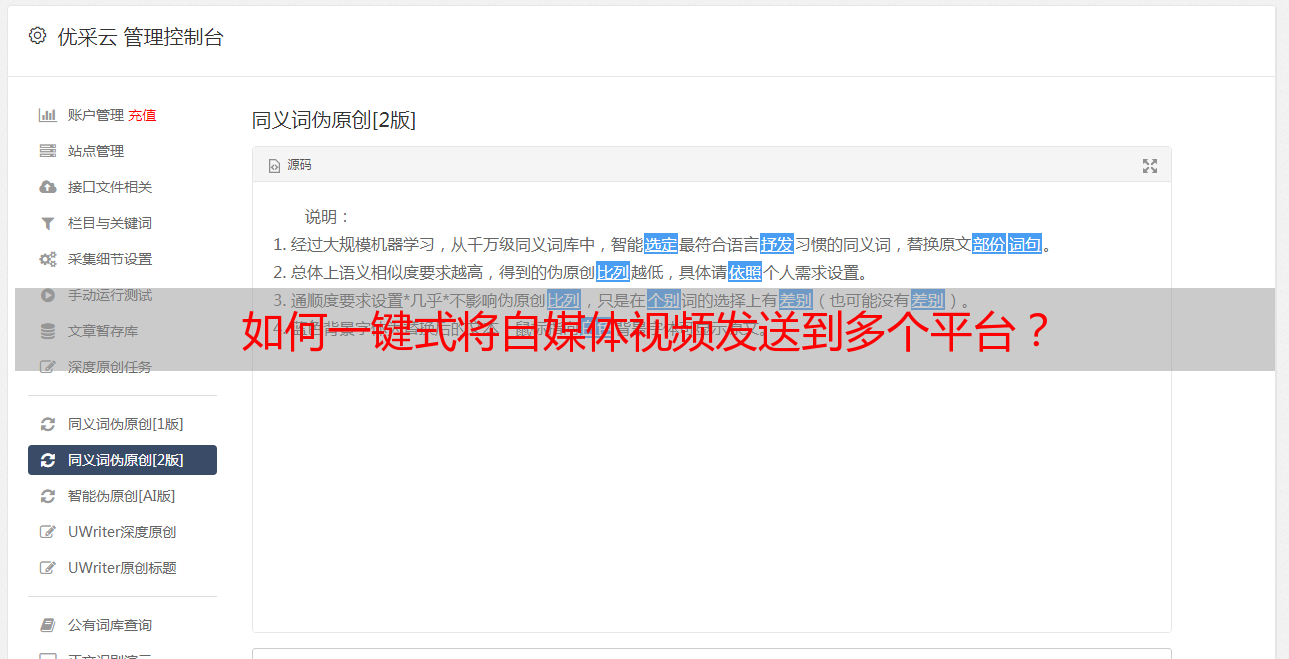Go to UWriter深度原创 page
The height and width of the screenshot is (659, 1289).
click(x=122, y=532)
